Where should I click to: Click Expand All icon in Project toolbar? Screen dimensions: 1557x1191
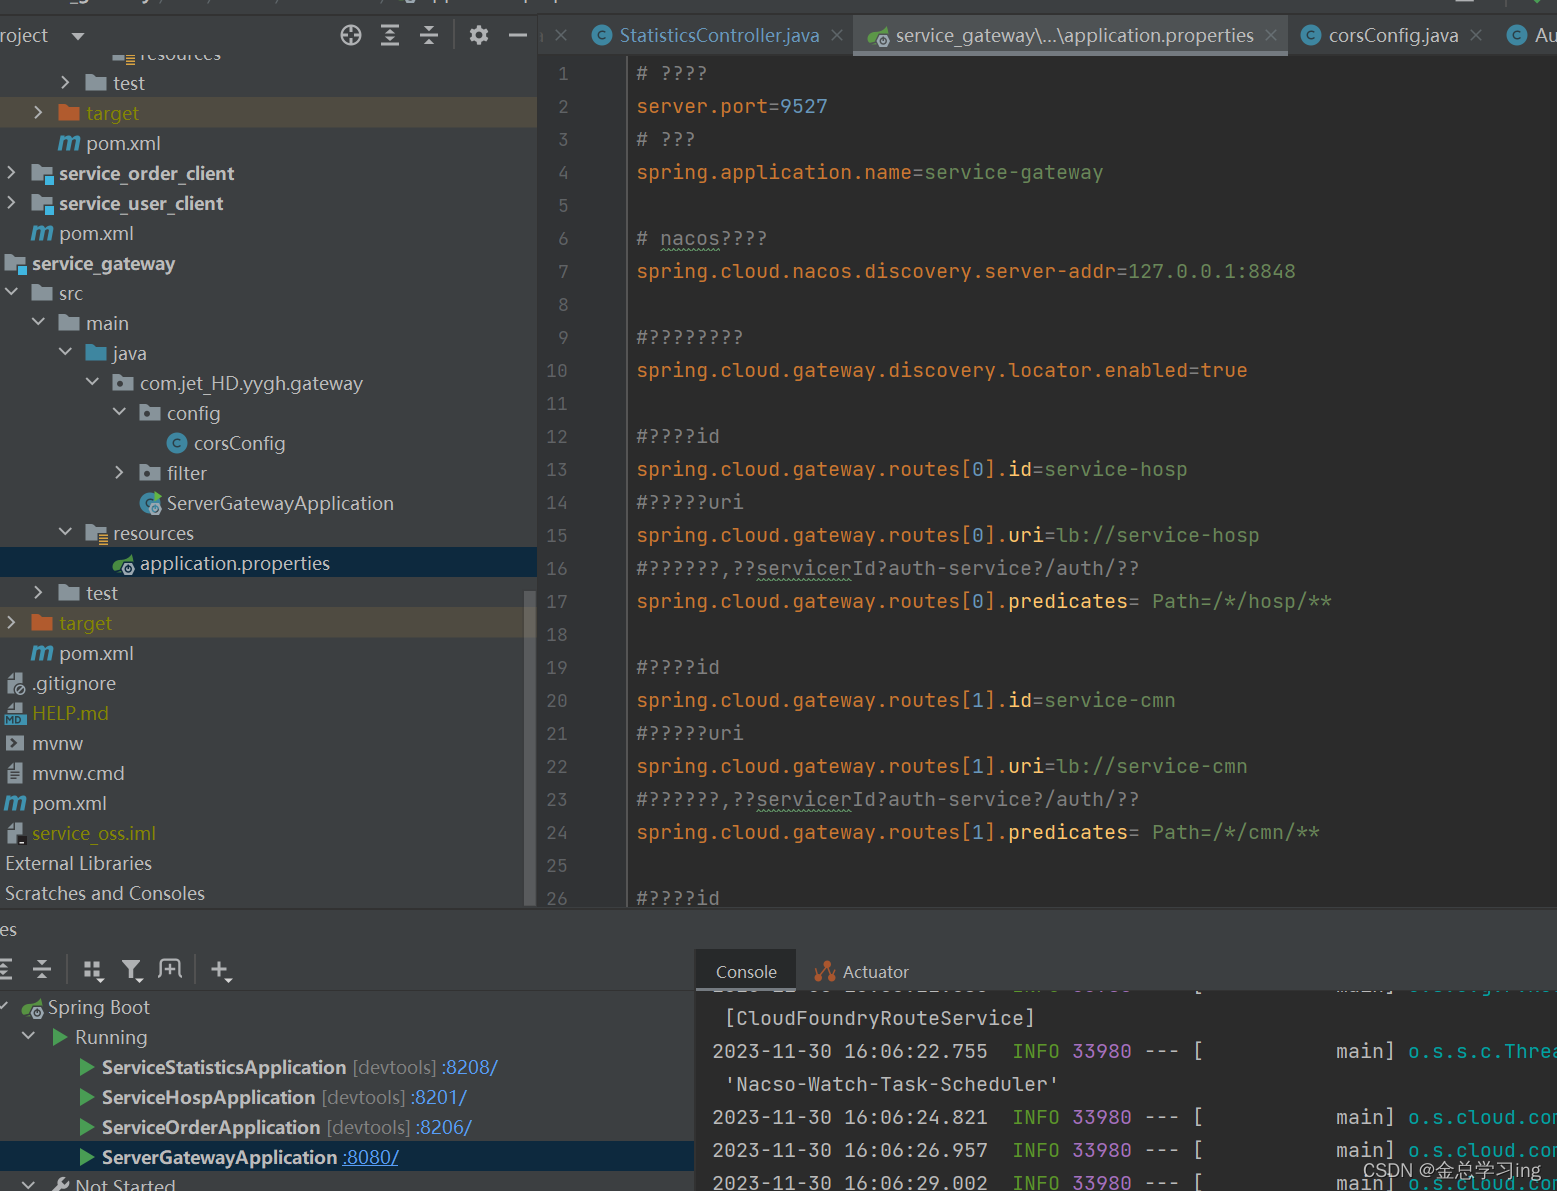(x=390, y=36)
